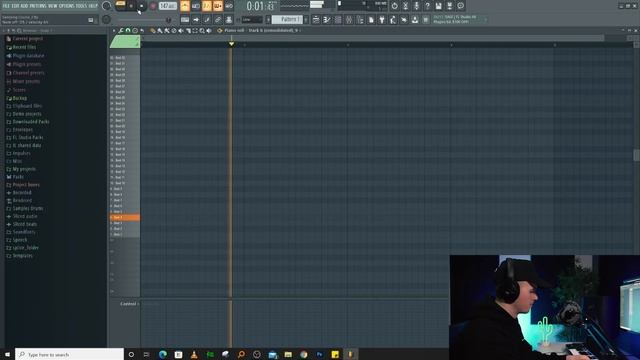Click the target channel icon before Piano roll title
This screenshot has width=640, height=360.
(220, 31)
